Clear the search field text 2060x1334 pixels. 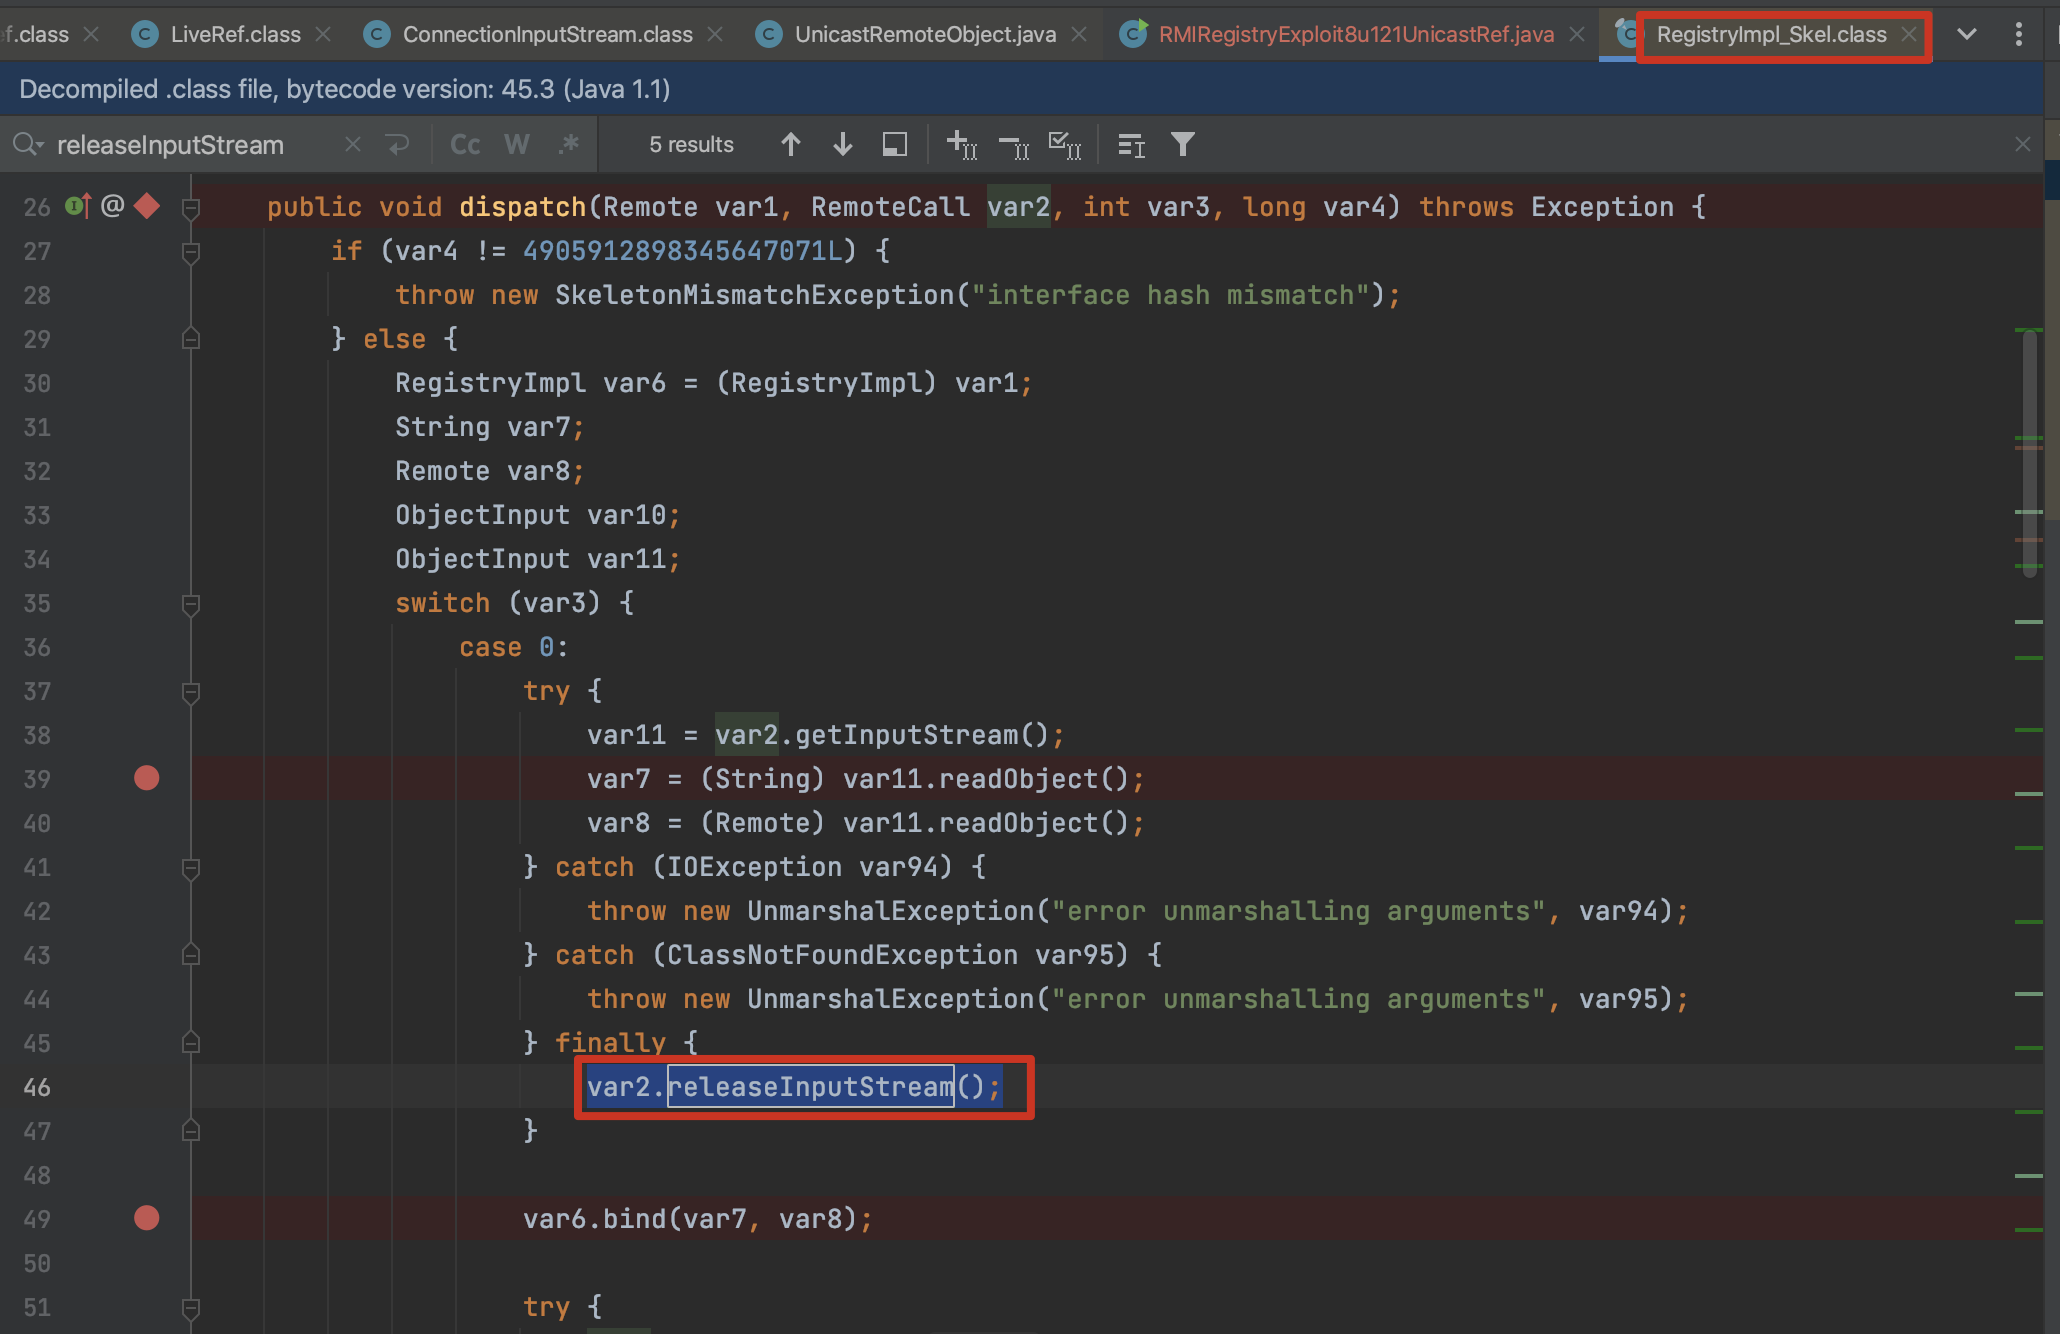[353, 145]
